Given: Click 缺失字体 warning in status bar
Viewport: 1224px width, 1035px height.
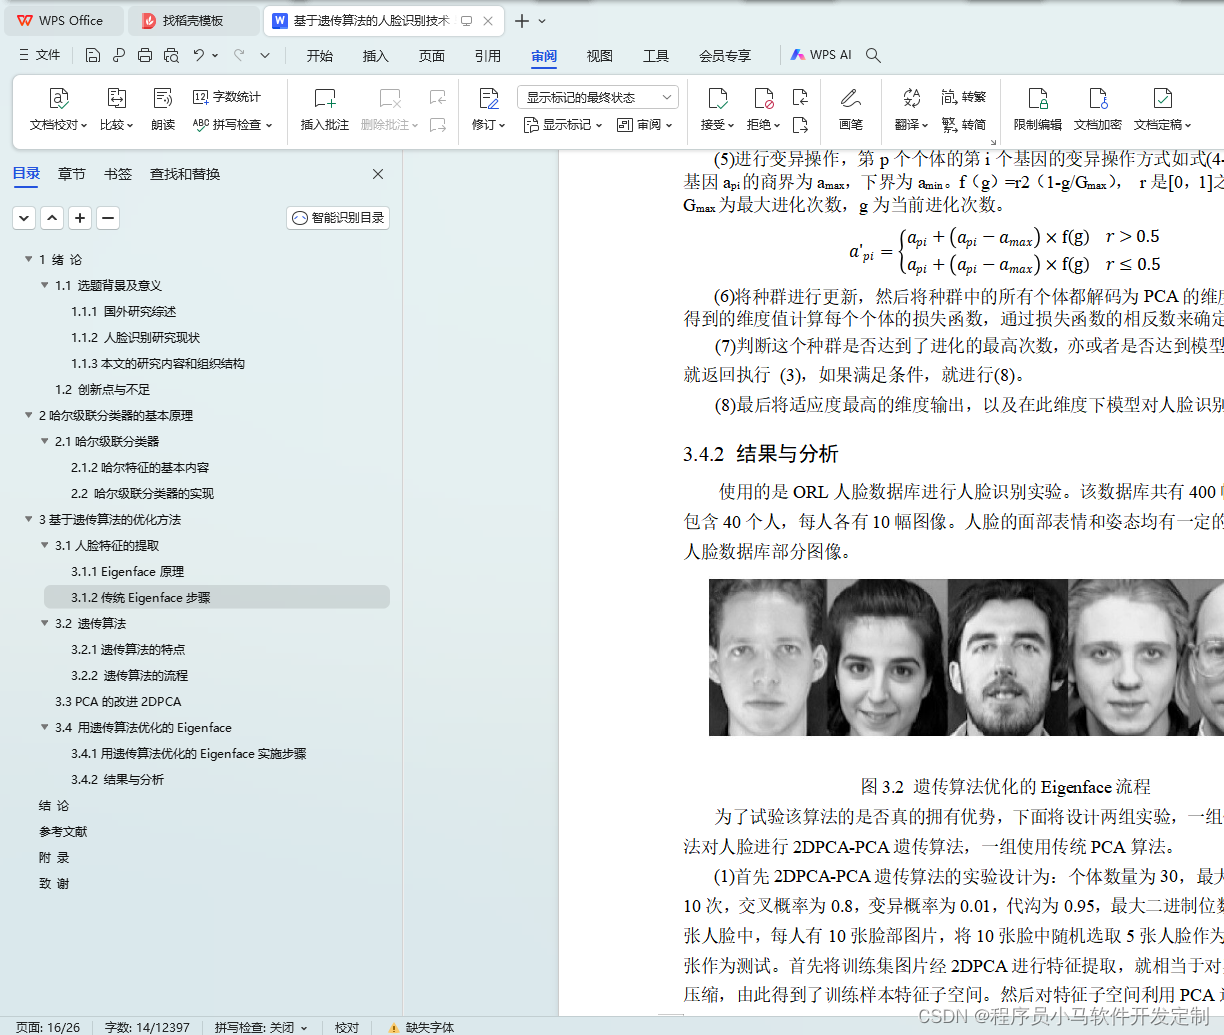Looking at the screenshot, I should click(421, 1027).
